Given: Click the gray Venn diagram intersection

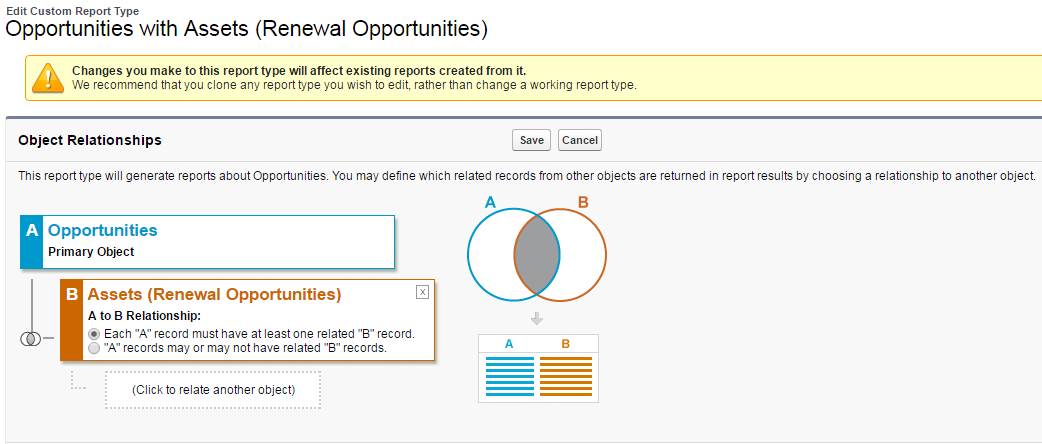Looking at the screenshot, I should [537, 255].
